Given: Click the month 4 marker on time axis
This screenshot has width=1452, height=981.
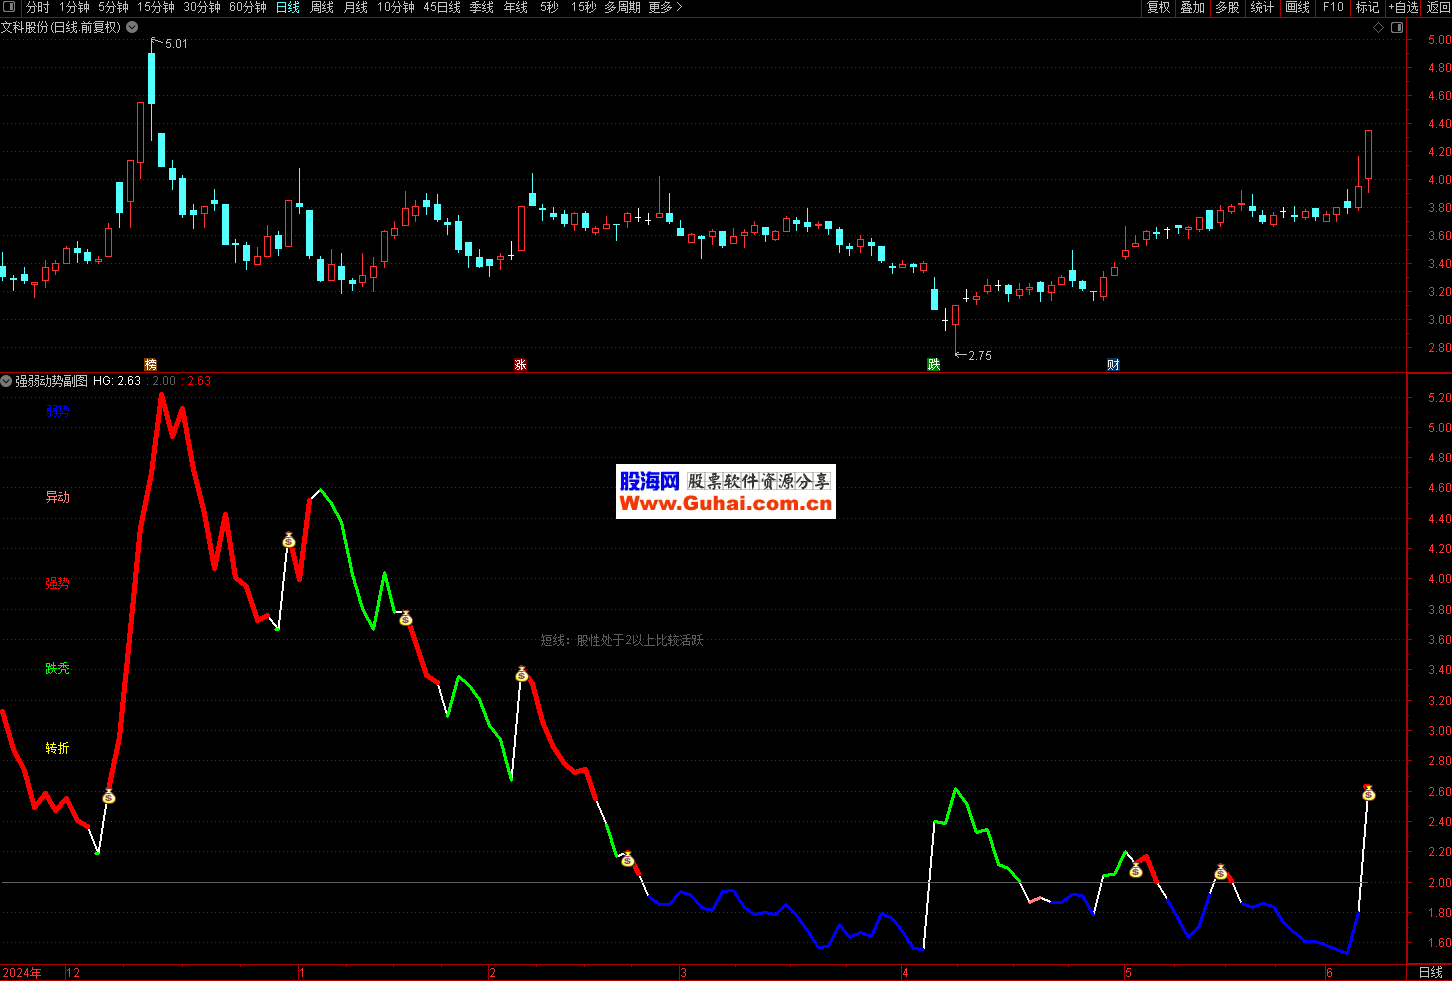Looking at the screenshot, I should coord(905,973).
